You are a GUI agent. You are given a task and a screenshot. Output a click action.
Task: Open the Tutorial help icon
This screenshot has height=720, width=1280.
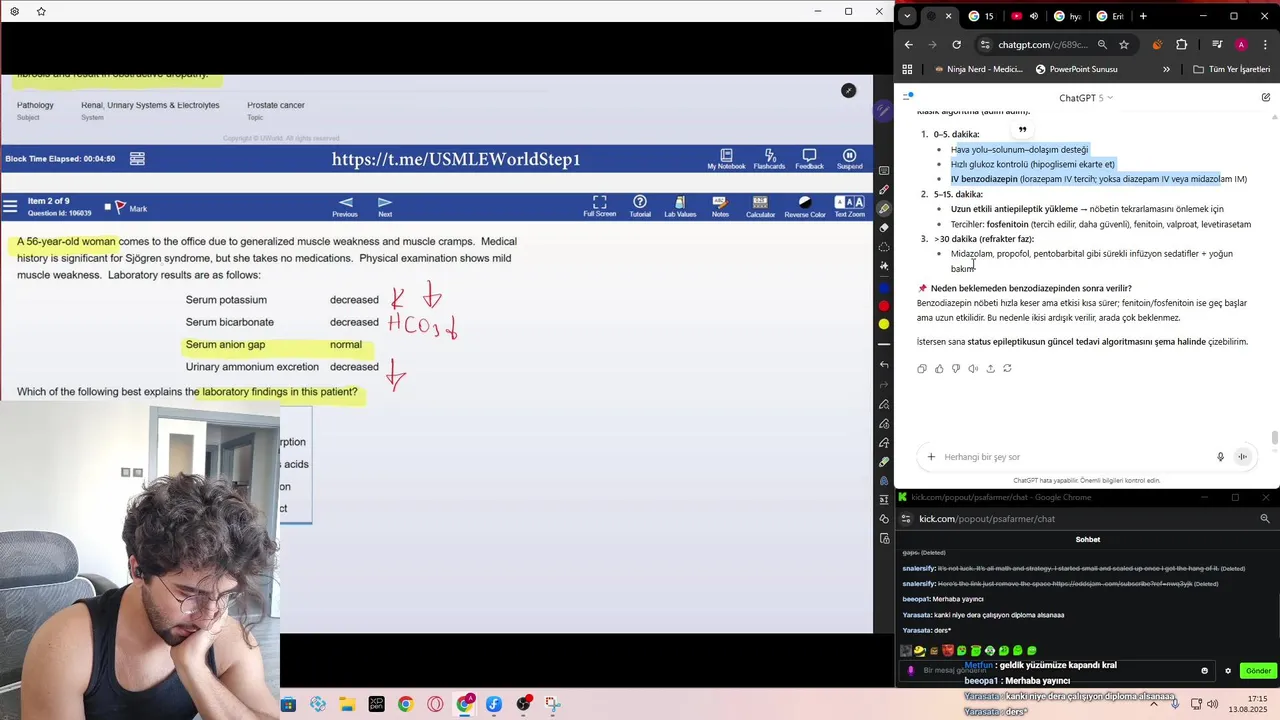coord(640,207)
